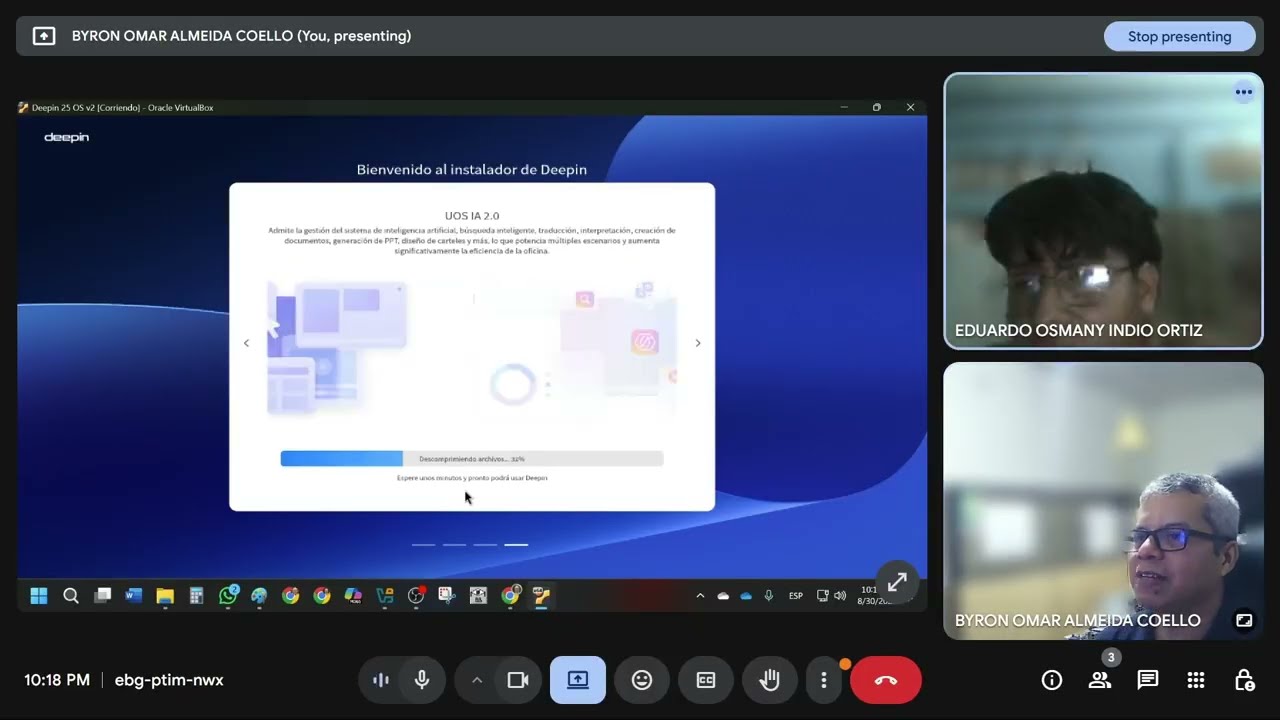Open the activities grid icon
The image size is (1280, 720).
1196,680
